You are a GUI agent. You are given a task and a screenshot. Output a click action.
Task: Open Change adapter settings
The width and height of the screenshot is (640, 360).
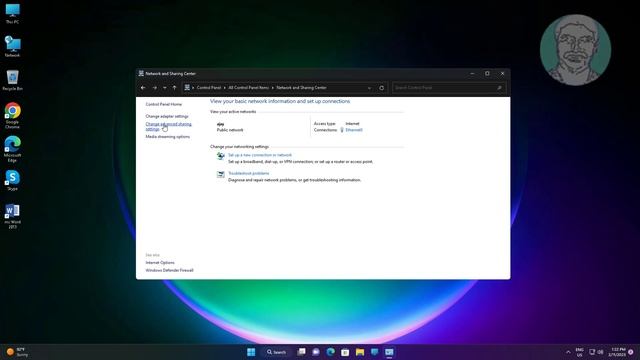click(x=167, y=116)
